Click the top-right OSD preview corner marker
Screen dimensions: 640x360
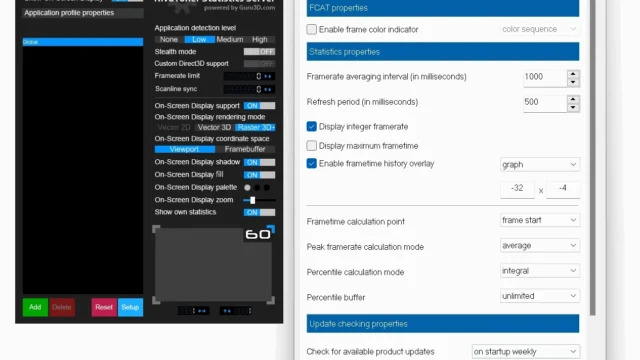pos(271,229)
